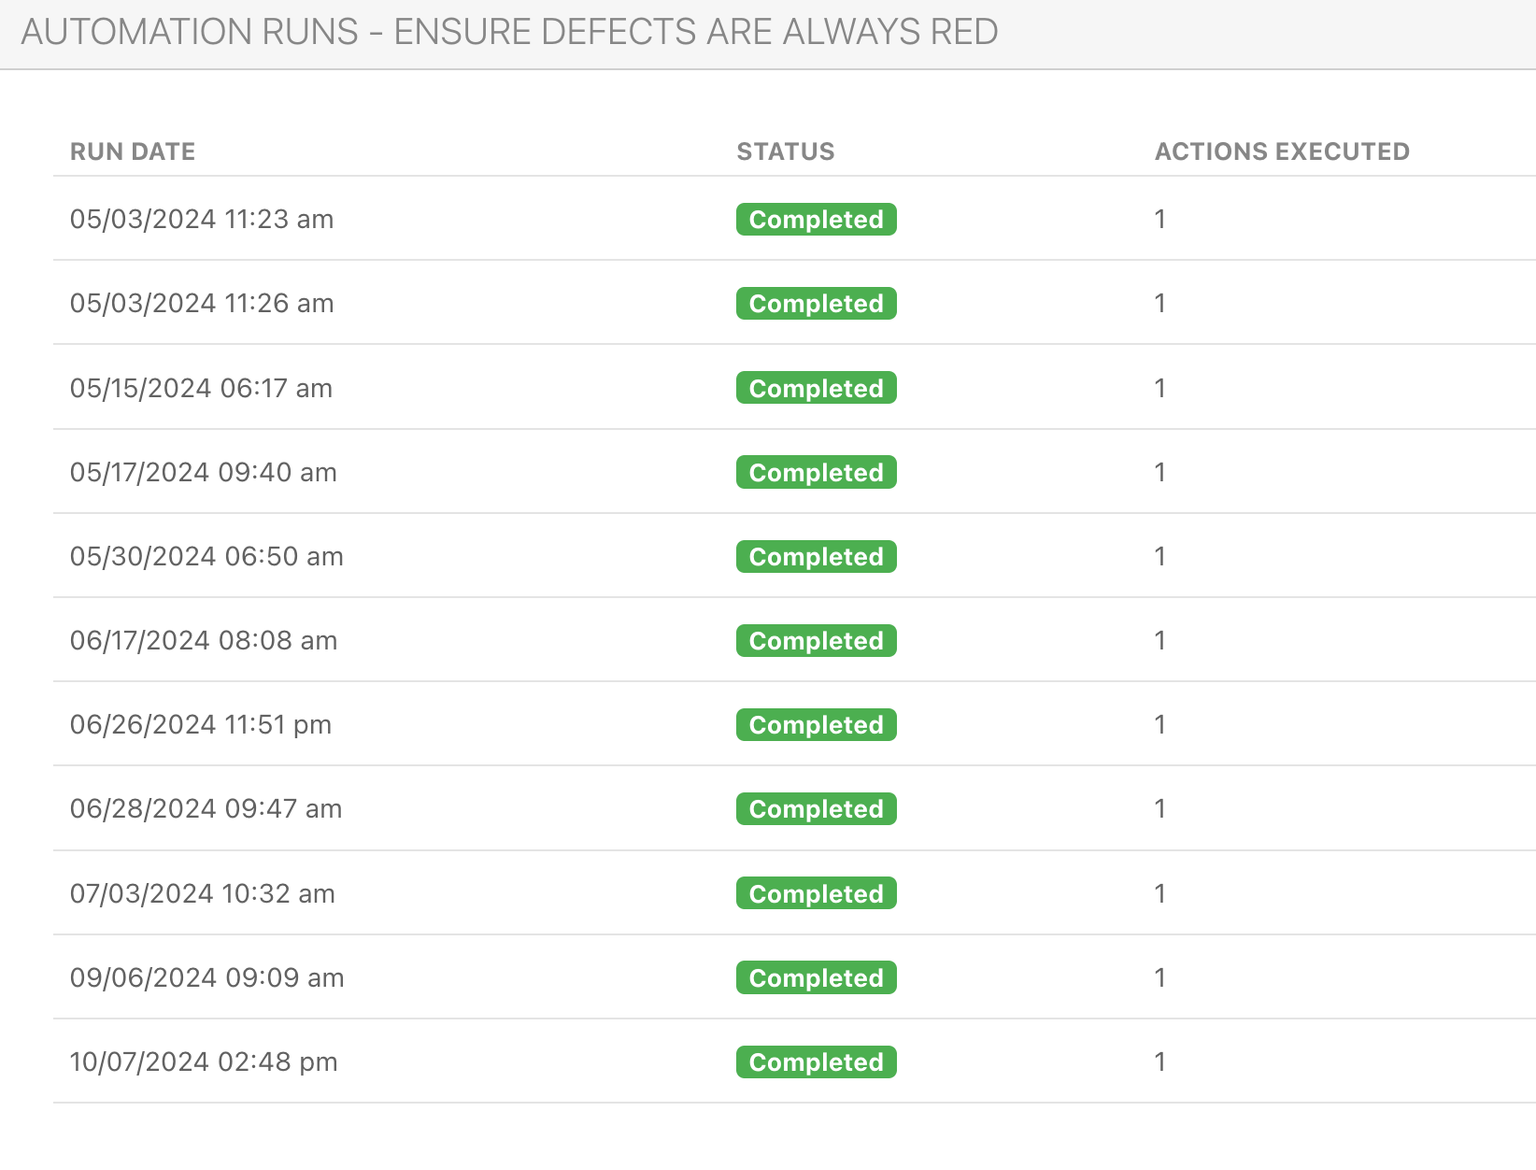Open the 06/28/2024 09:47 am run
The image size is (1536, 1170).
click(205, 808)
